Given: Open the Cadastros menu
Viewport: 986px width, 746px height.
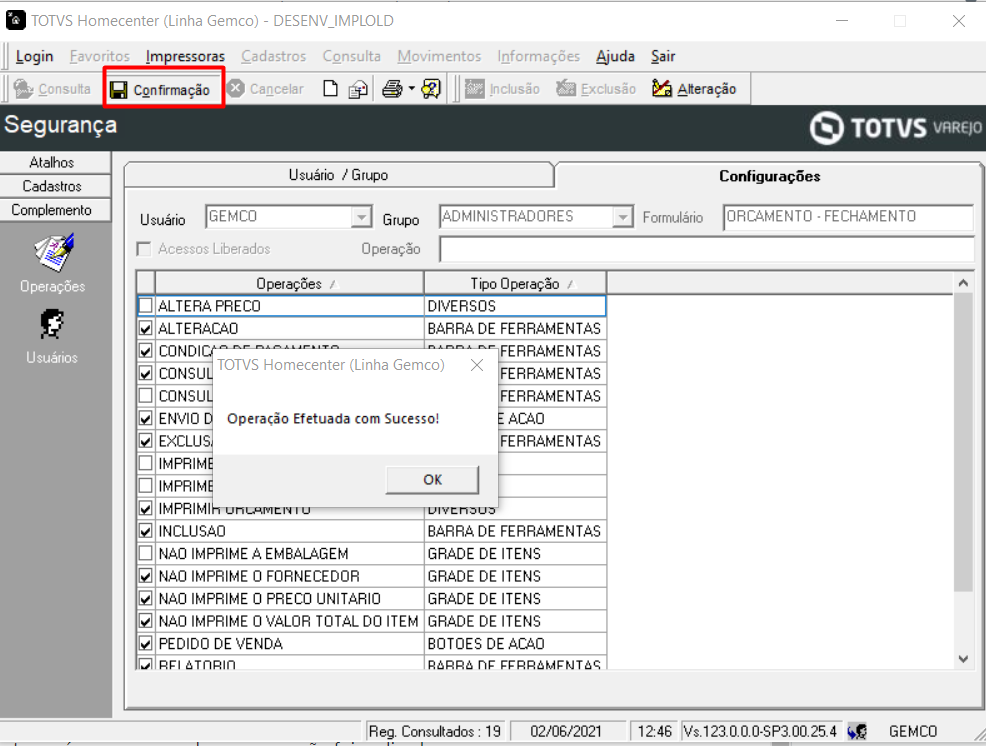Looking at the screenshot, I should 274,56.
